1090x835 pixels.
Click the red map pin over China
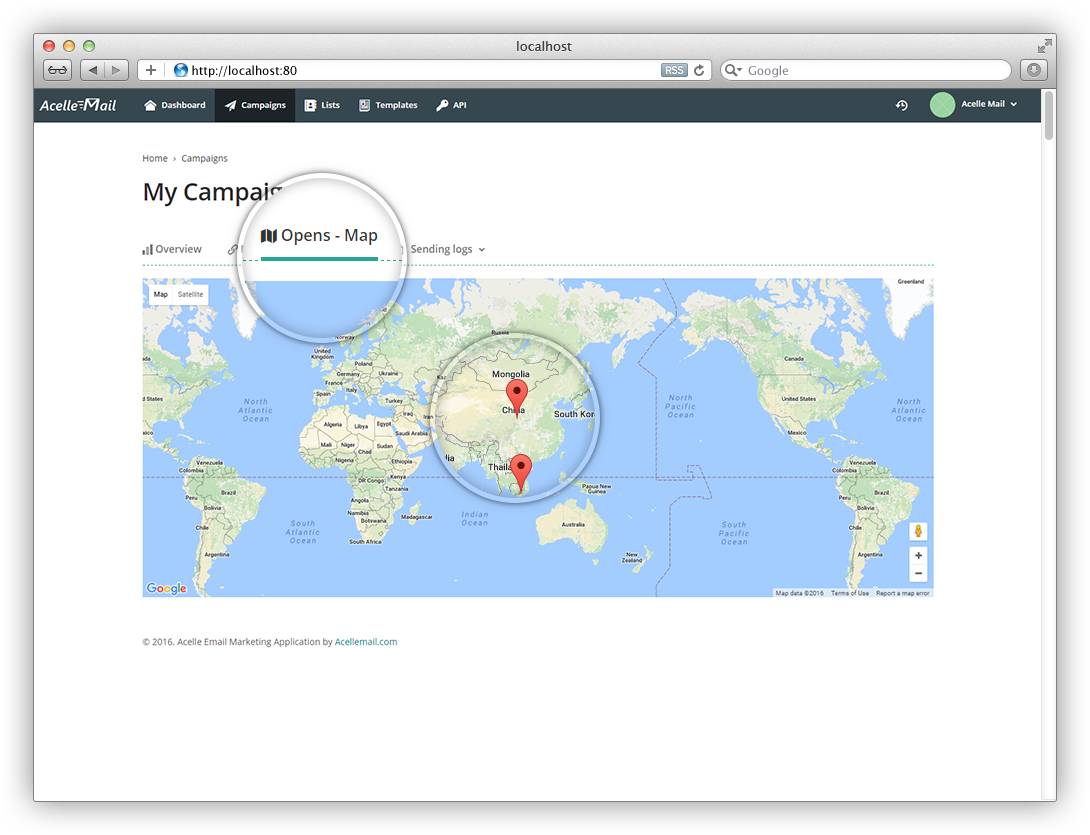click(x=516, y=397)
